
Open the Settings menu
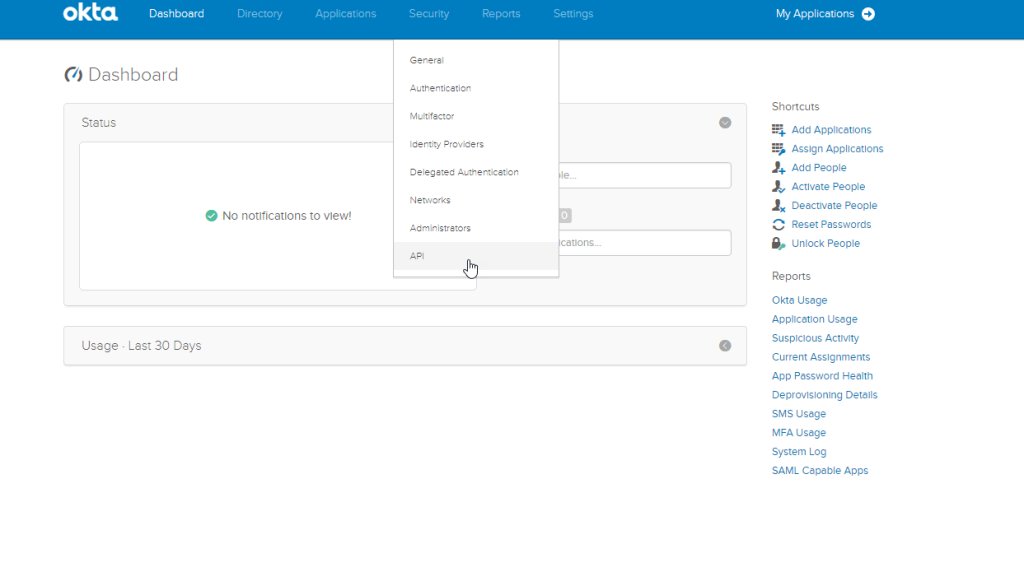573,14
